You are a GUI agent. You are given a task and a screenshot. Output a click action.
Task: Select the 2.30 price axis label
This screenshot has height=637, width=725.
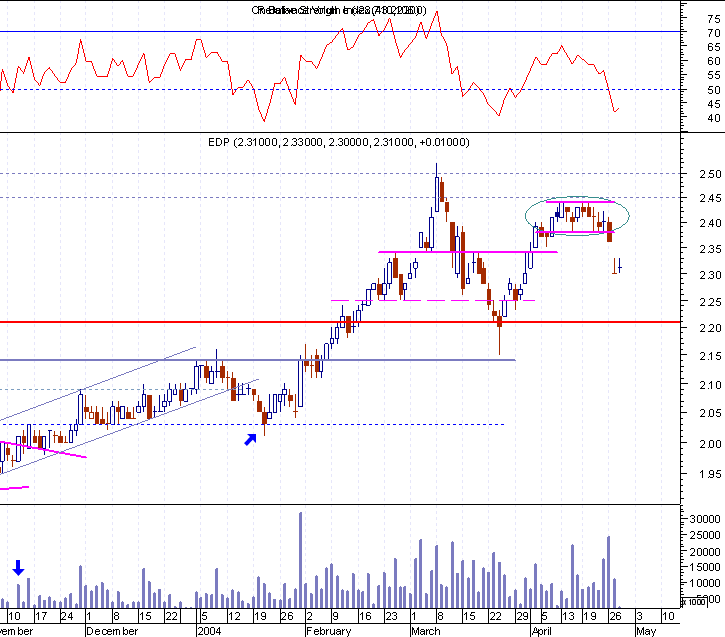[710, 275]
